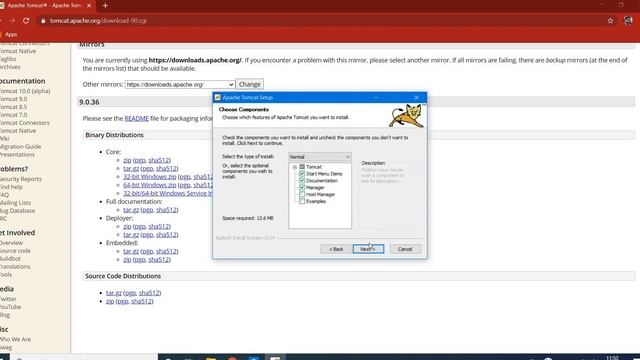Image resolution: width=640 pixels, height=360 pixels.
Task: Download the Embedded tar.gz link
Action: pos(131,251)
